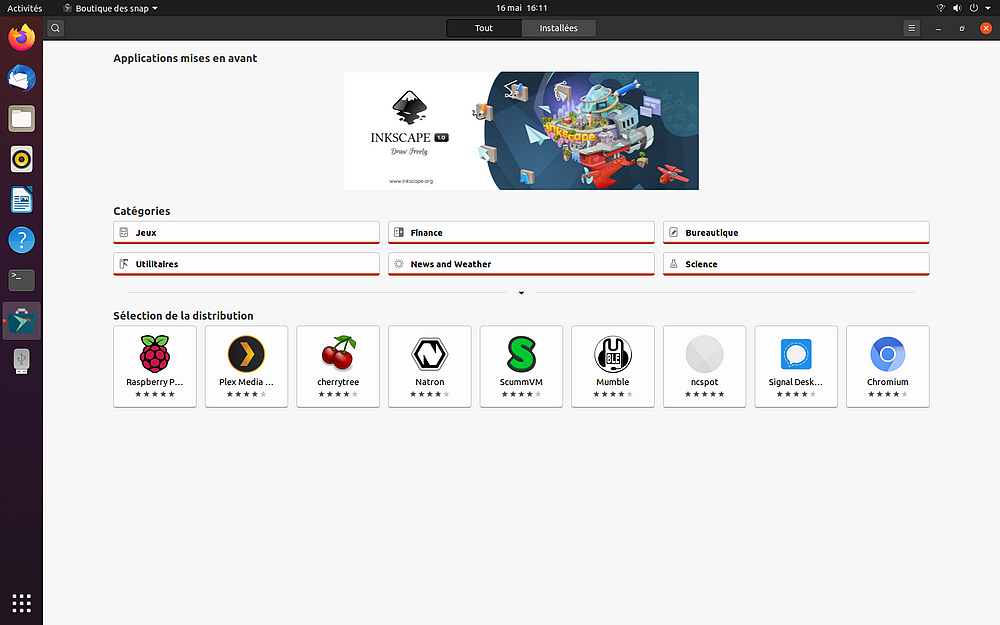Click the volume icon in top bar
This screenshot has height=625, width=1000.
(x=957, y=8)
